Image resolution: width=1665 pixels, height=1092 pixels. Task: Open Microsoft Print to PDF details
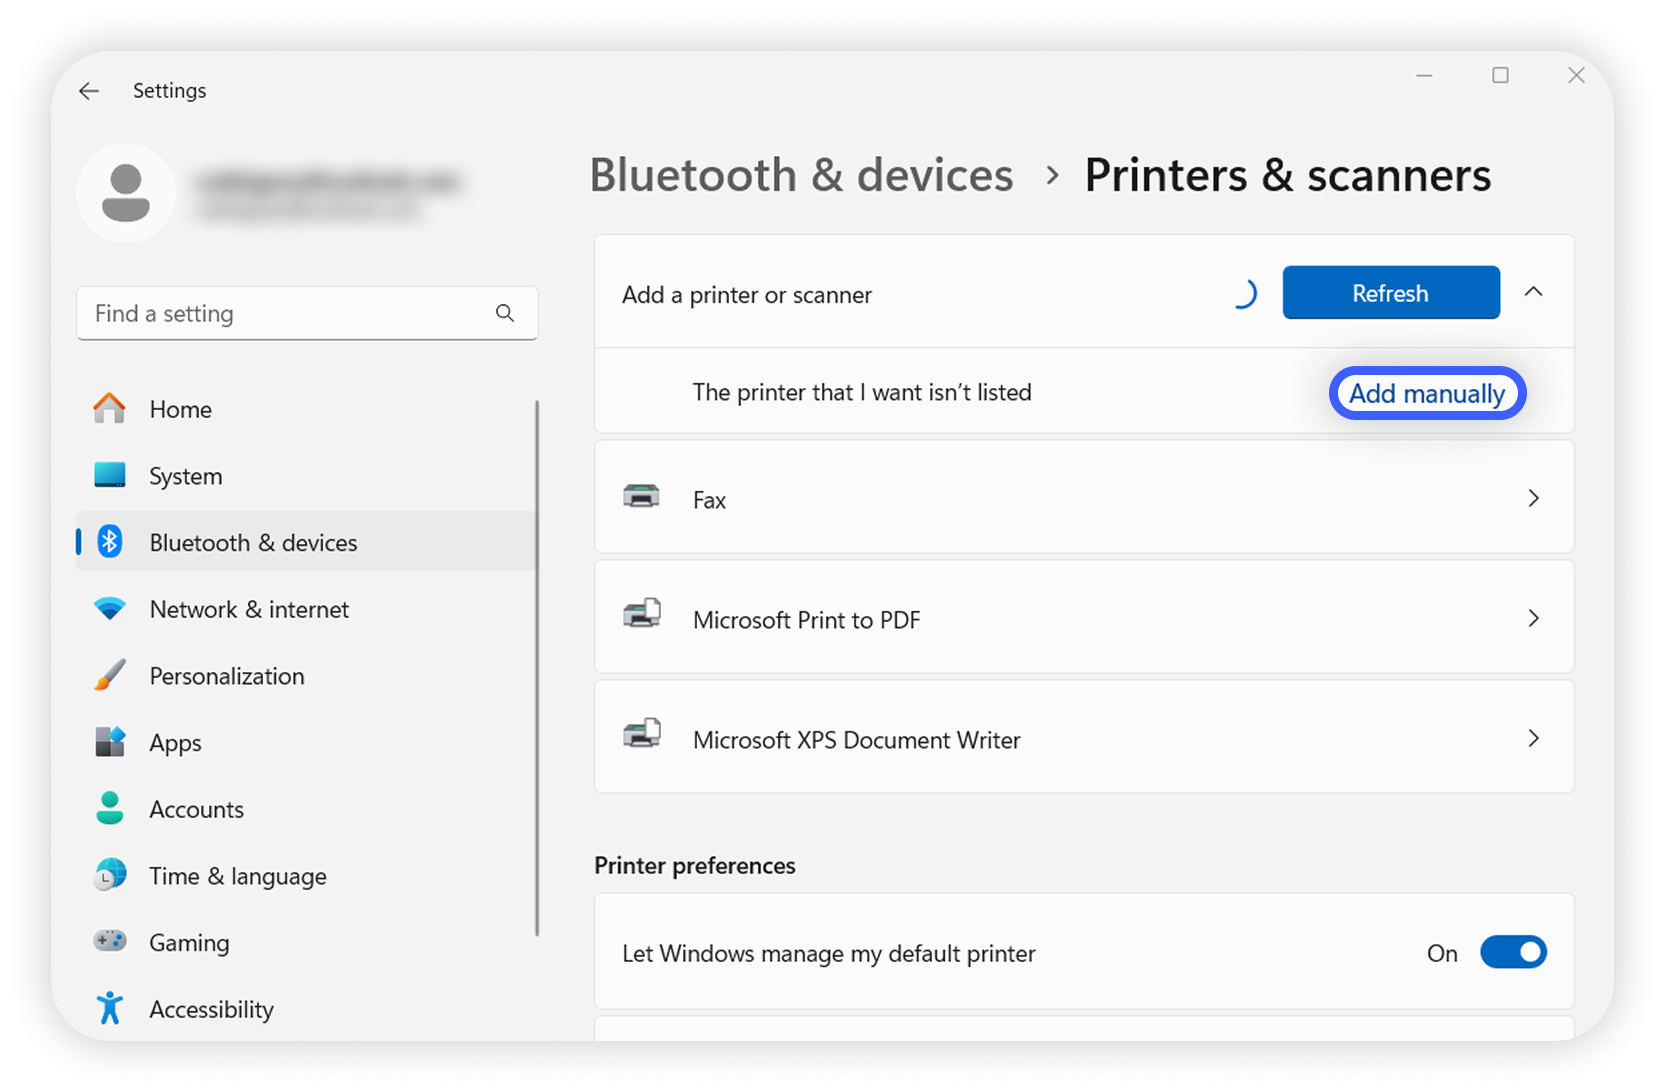coord(1533,618)
